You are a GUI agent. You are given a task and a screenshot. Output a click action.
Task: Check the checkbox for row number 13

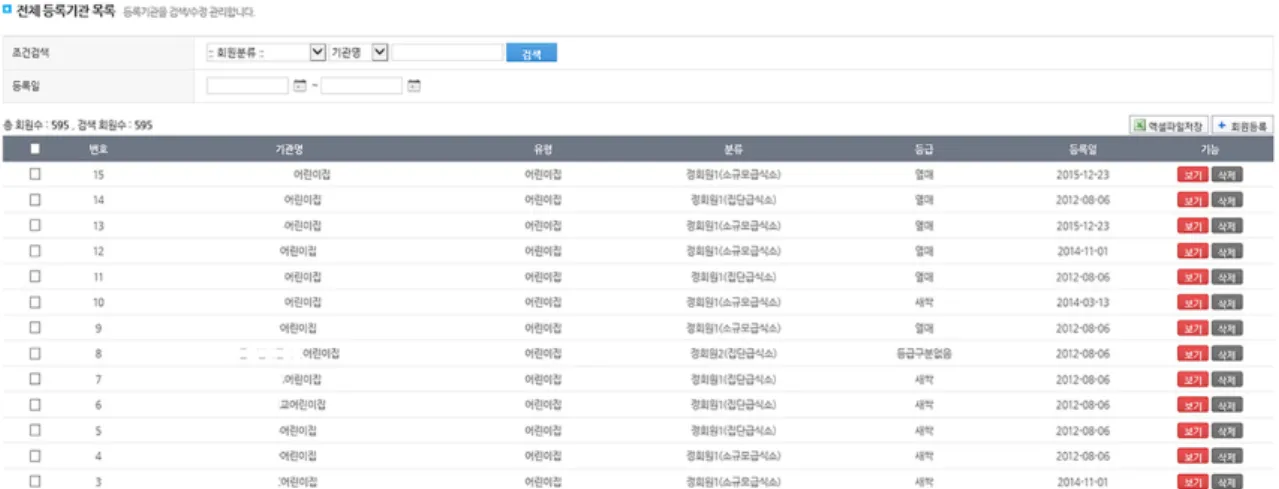(35, 225)
